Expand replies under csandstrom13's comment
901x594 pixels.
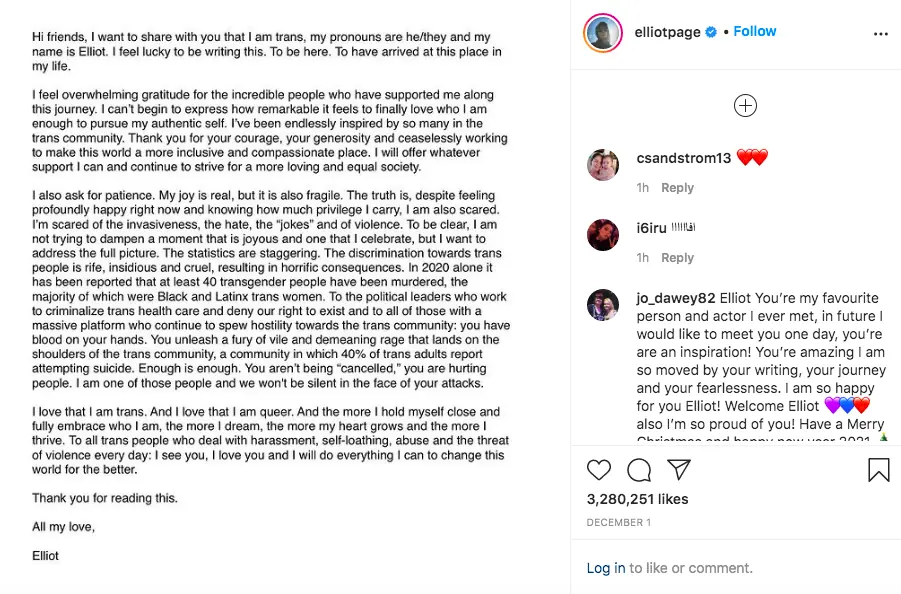click(x=677, y=187)
